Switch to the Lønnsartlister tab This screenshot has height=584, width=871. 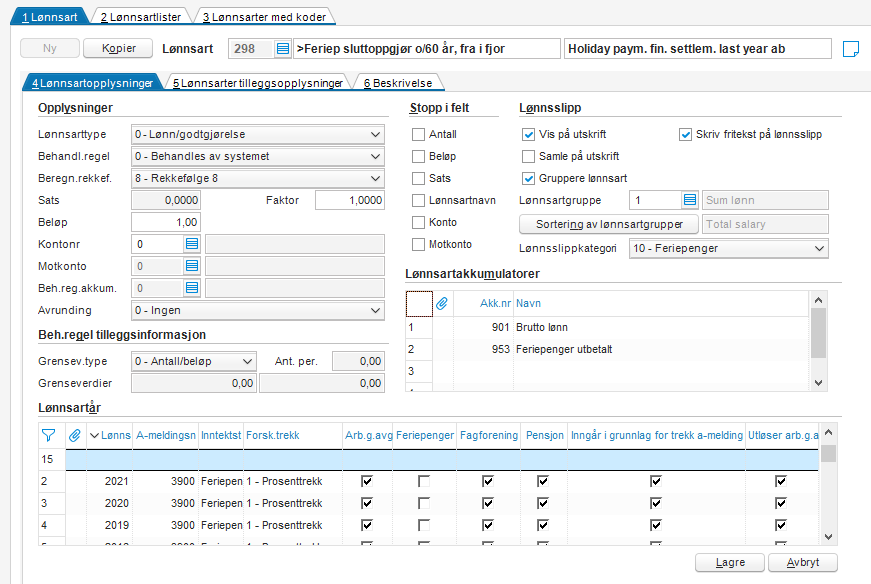tap(141, 17)
